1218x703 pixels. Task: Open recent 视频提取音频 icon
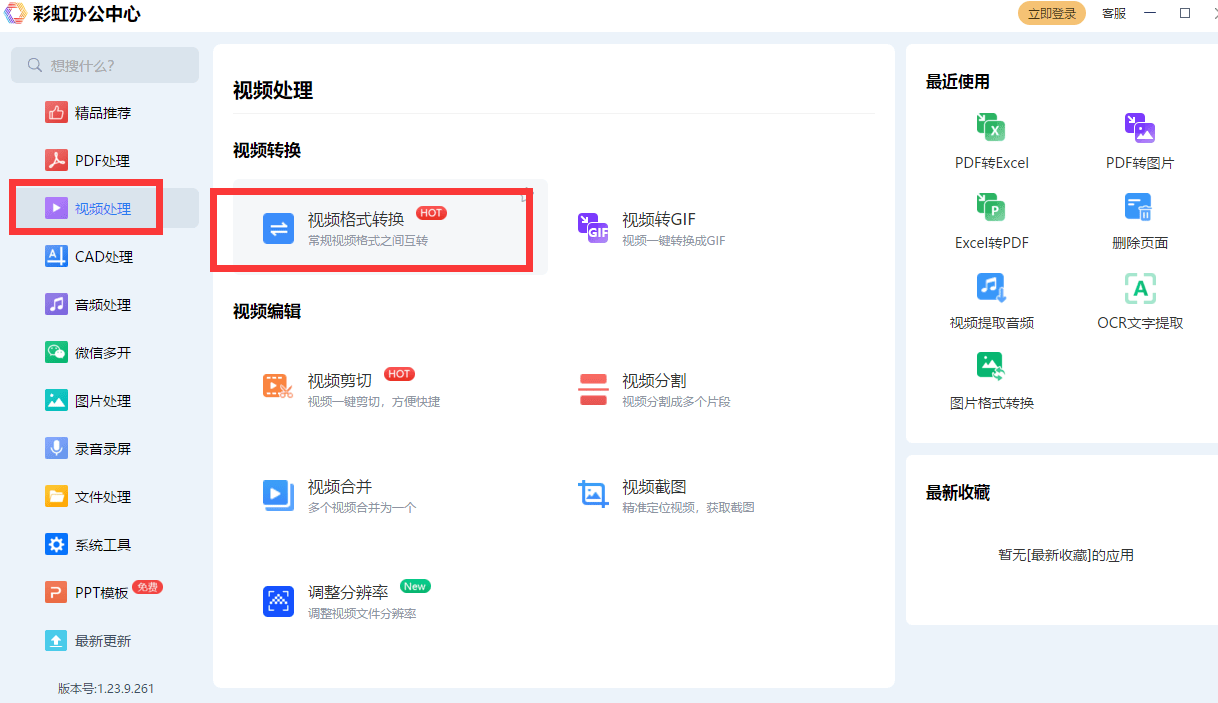pos(991,287)
